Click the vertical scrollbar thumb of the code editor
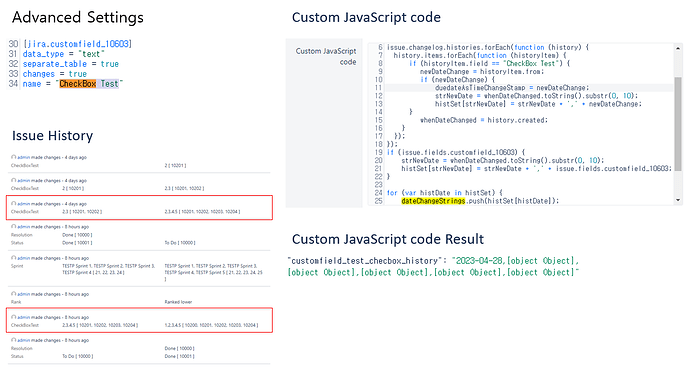Screen dimensions: 690x370 coord(678,124)
